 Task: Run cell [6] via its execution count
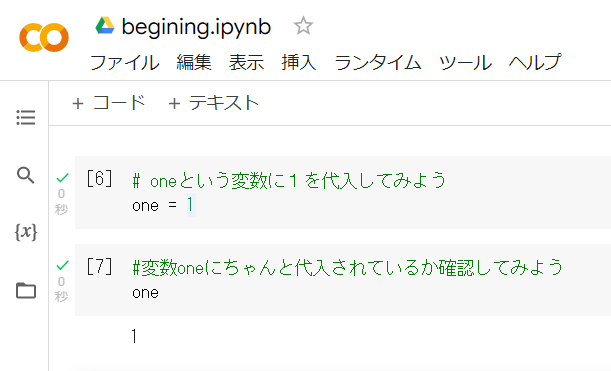click(x=99, y=179)
